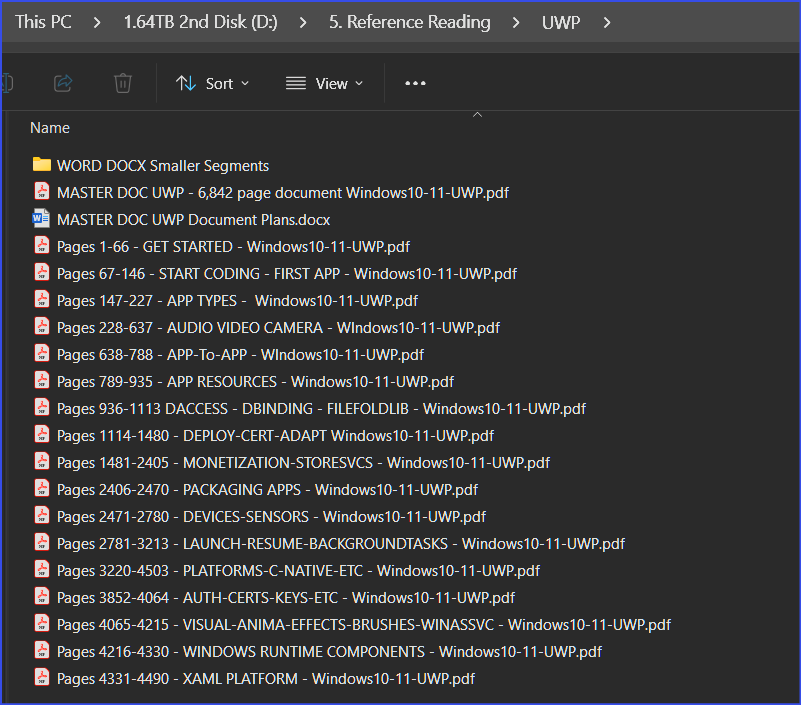Click PDF icon of 'Pages 3852-4064 - AUTH-CERTS-KEYS-ETC'

click(x=42, y=597)
